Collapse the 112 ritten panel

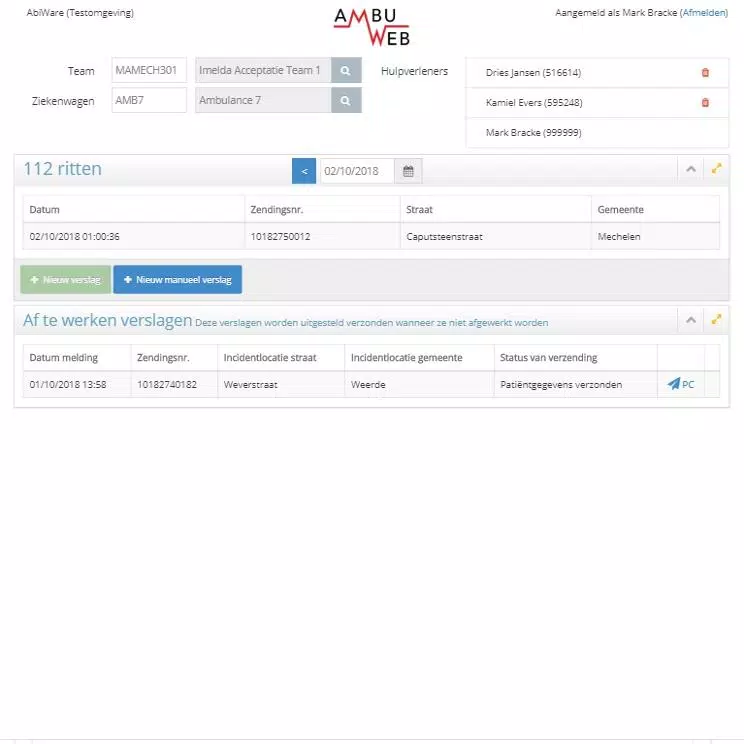click(x=690, y=169)
